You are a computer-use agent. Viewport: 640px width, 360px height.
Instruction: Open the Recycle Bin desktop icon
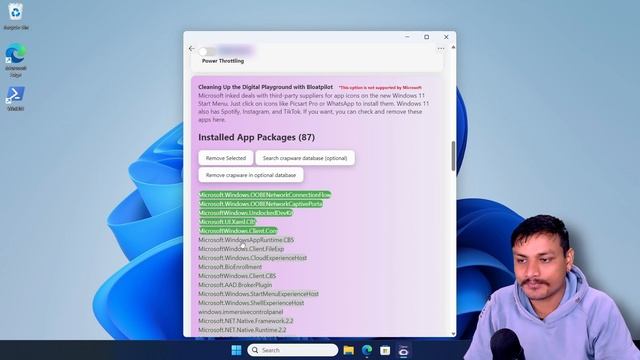[16, 16]
